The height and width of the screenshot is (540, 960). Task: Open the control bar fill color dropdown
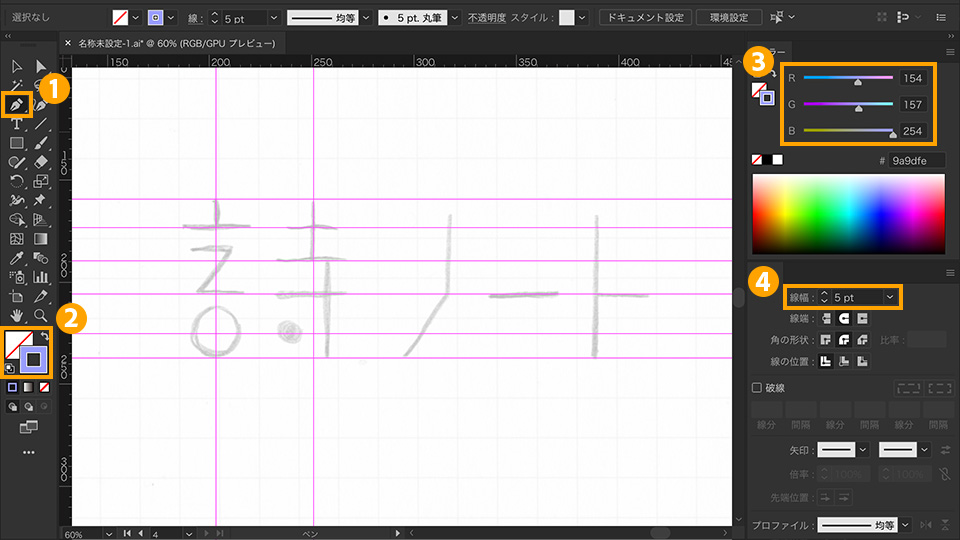[136, 18]
